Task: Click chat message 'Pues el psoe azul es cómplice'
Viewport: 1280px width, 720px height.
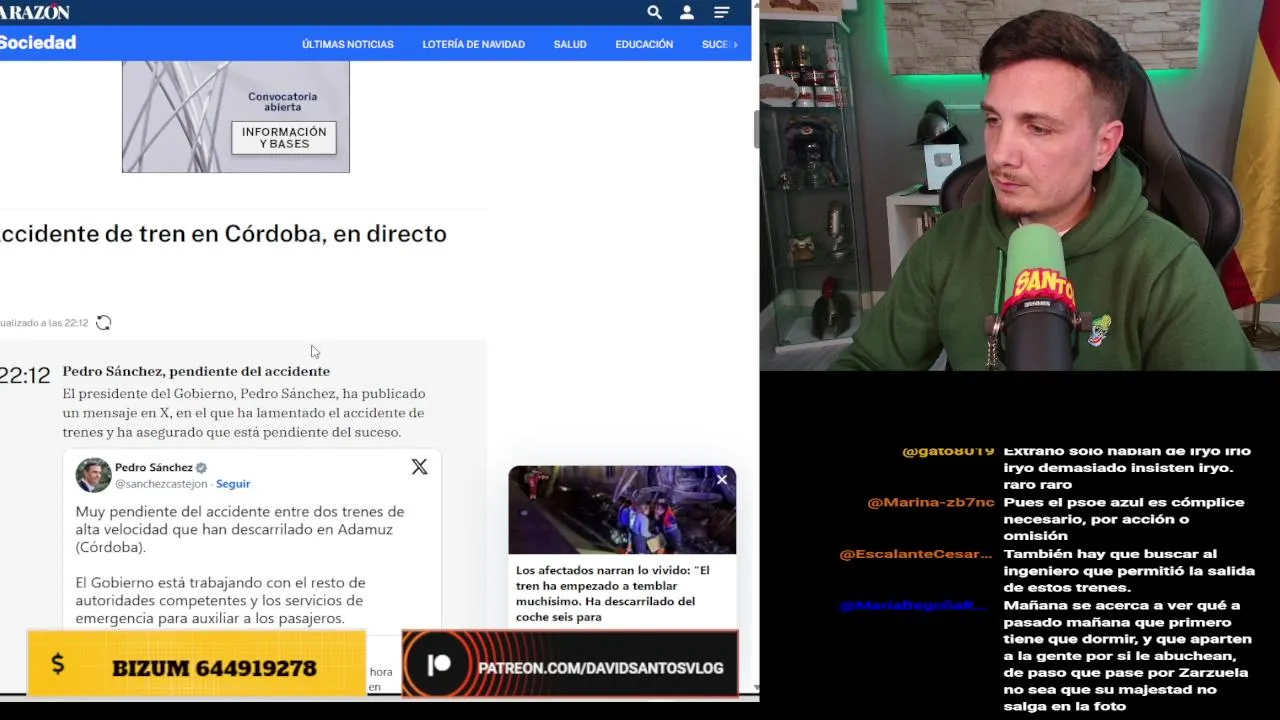Action: [1124, 519]
